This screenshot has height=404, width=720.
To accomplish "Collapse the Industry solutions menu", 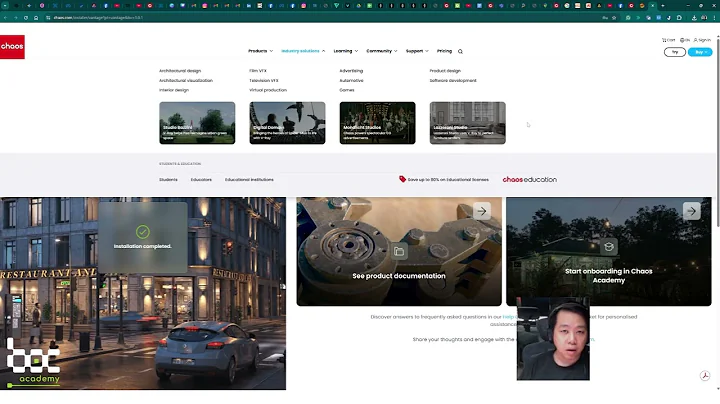I will pos(303,51).
